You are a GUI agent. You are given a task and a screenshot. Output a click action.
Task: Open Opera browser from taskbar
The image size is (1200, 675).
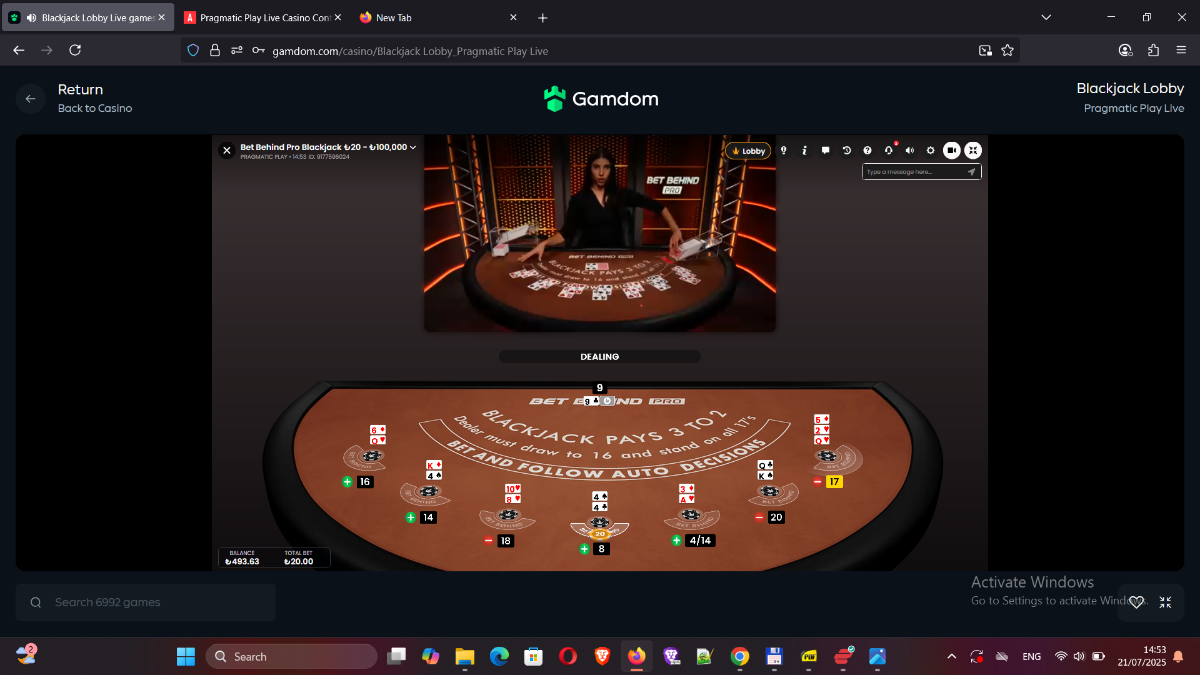568,656
